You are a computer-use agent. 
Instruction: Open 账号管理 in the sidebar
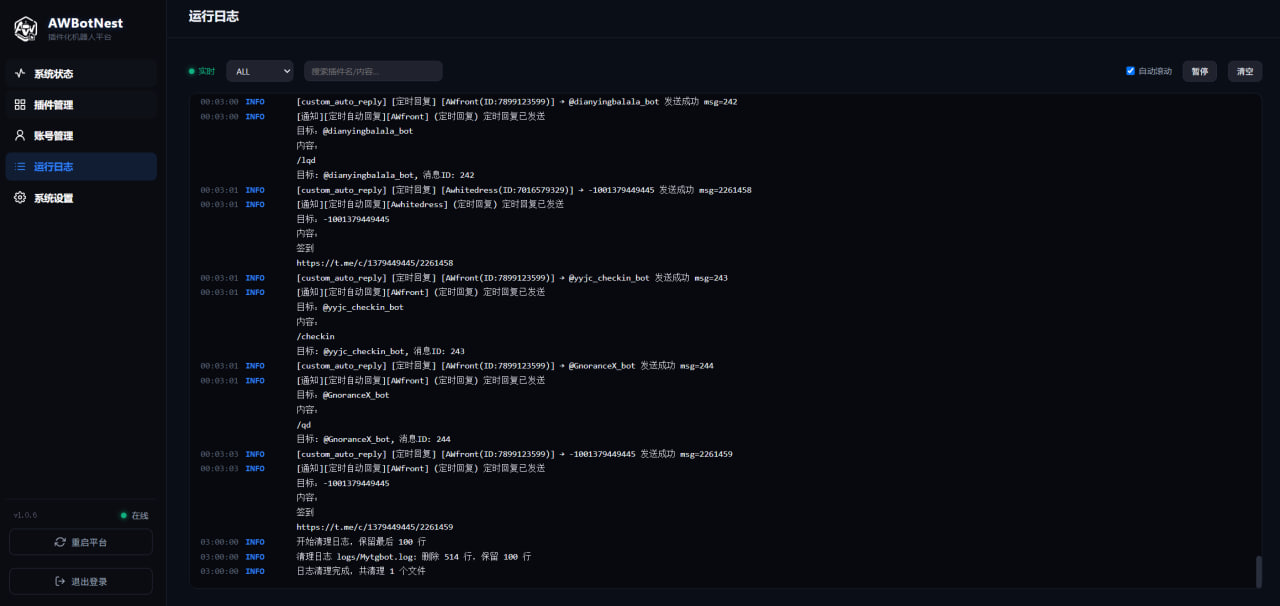tap(81, 136)
